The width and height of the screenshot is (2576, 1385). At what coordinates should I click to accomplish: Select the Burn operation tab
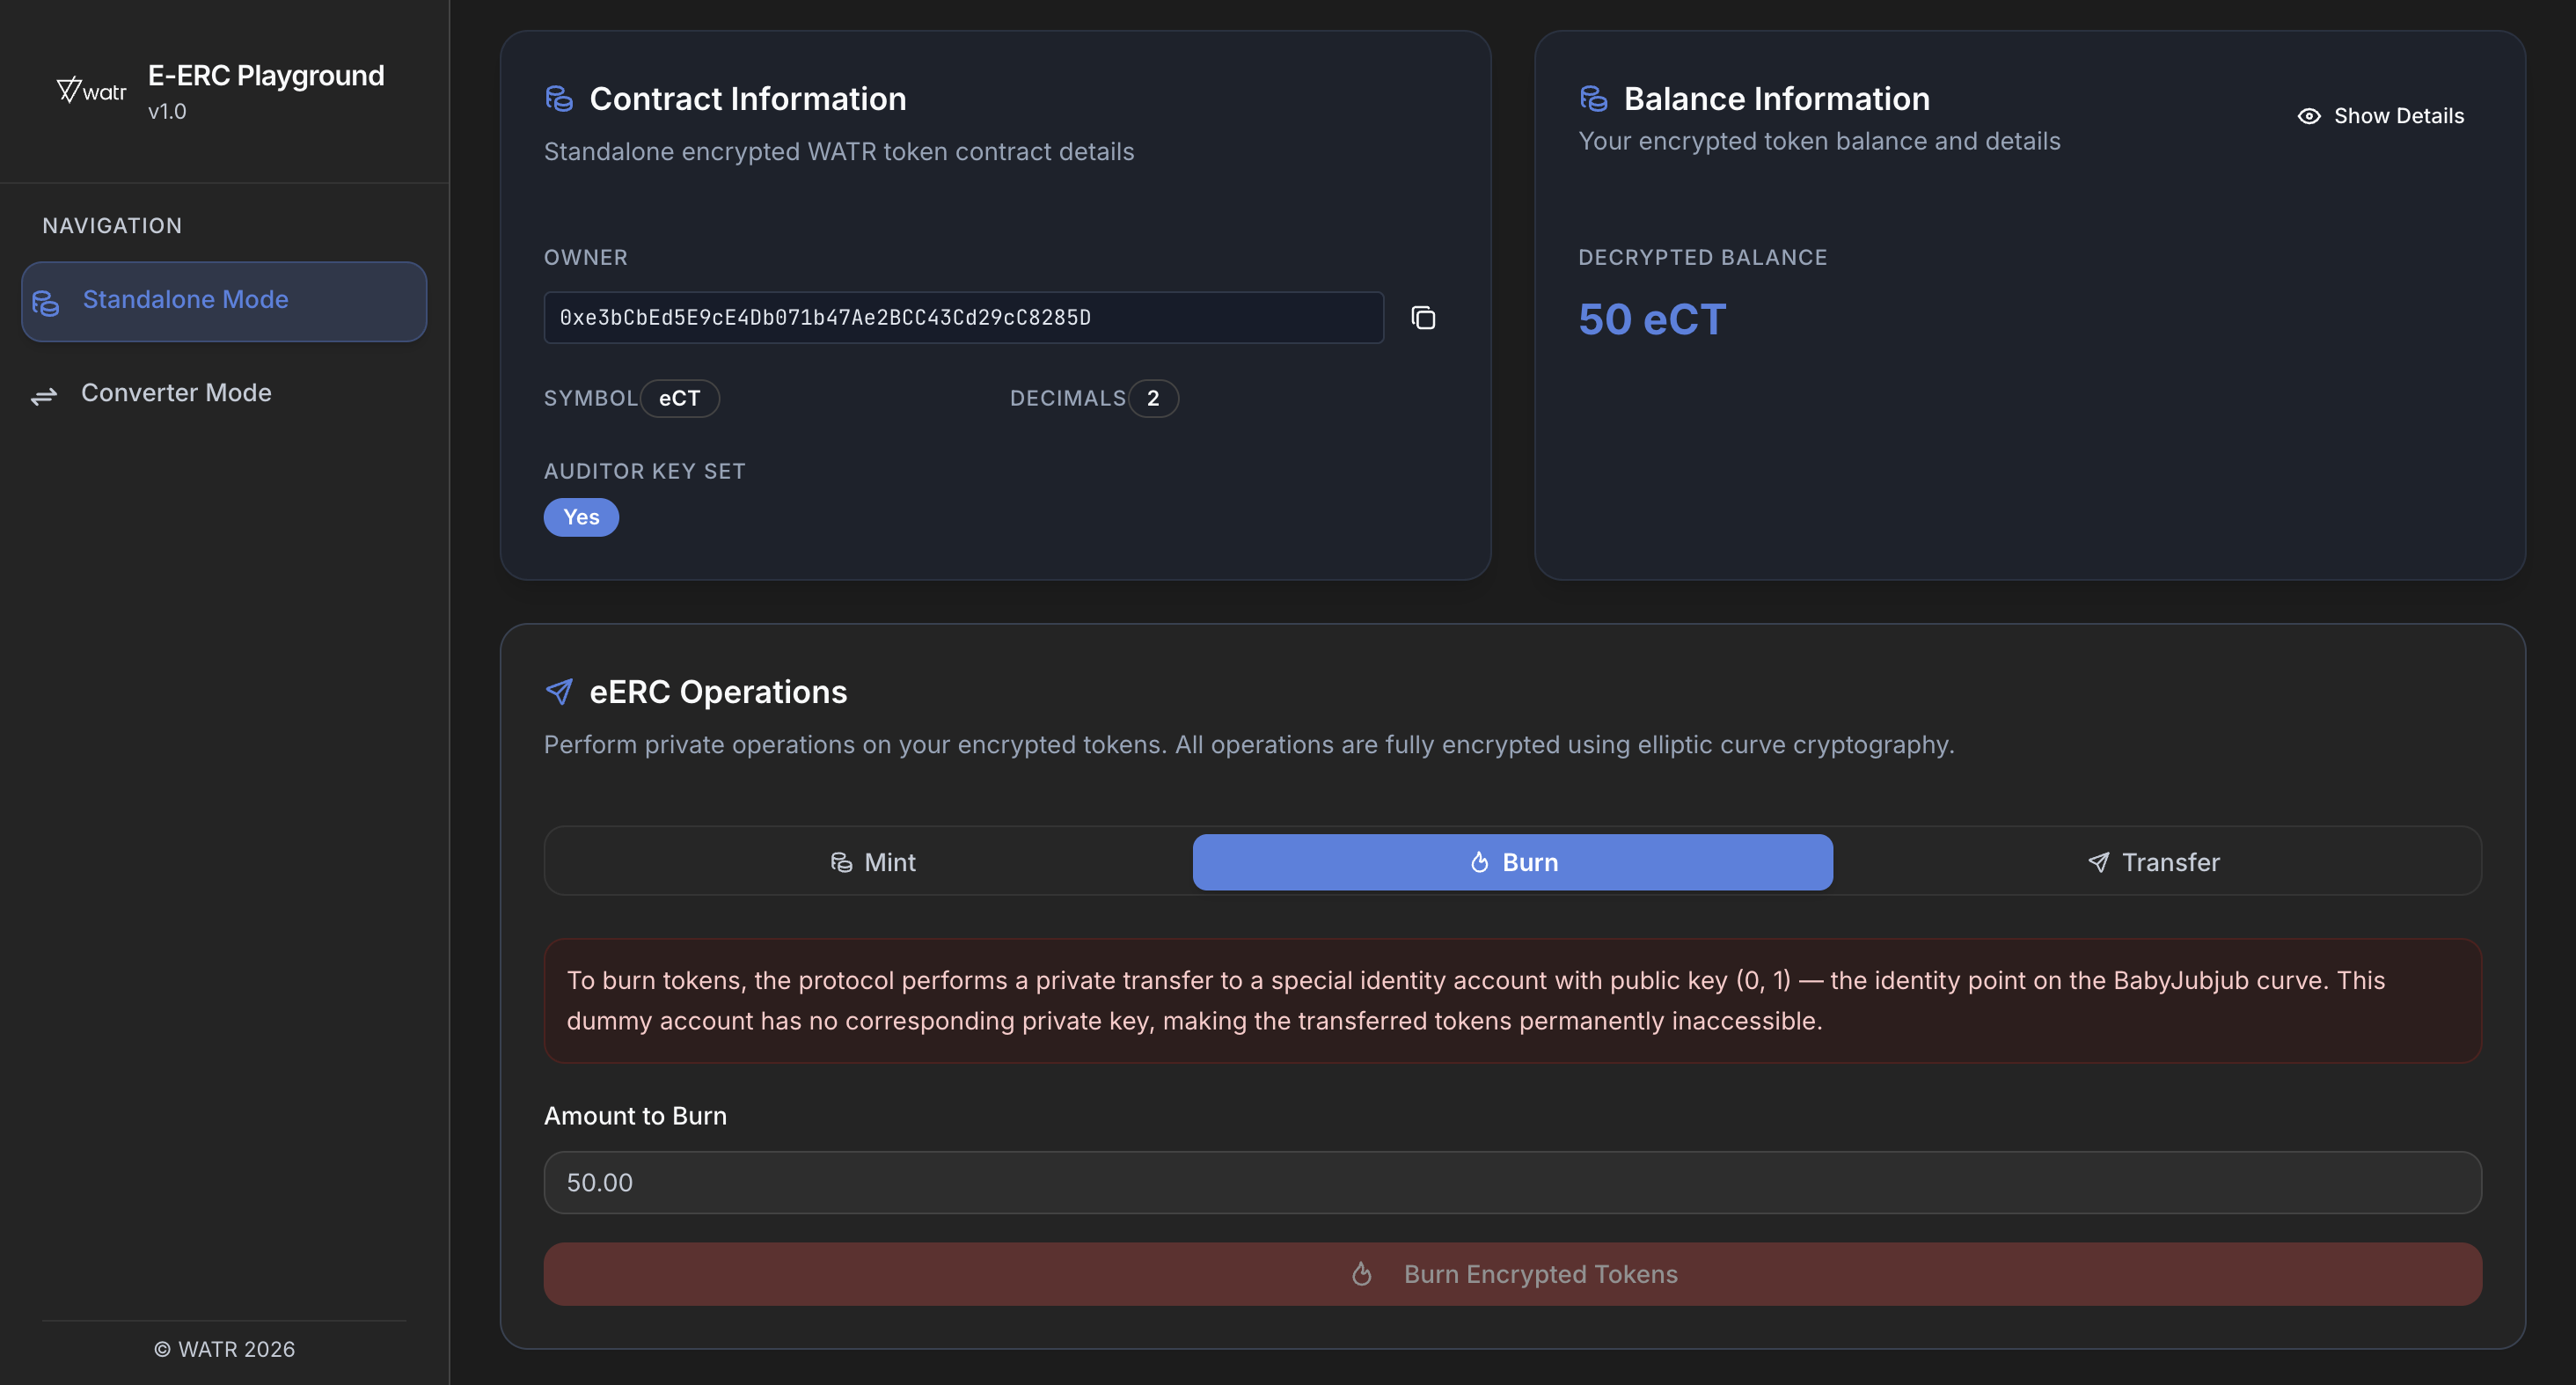click(1512, 862)
